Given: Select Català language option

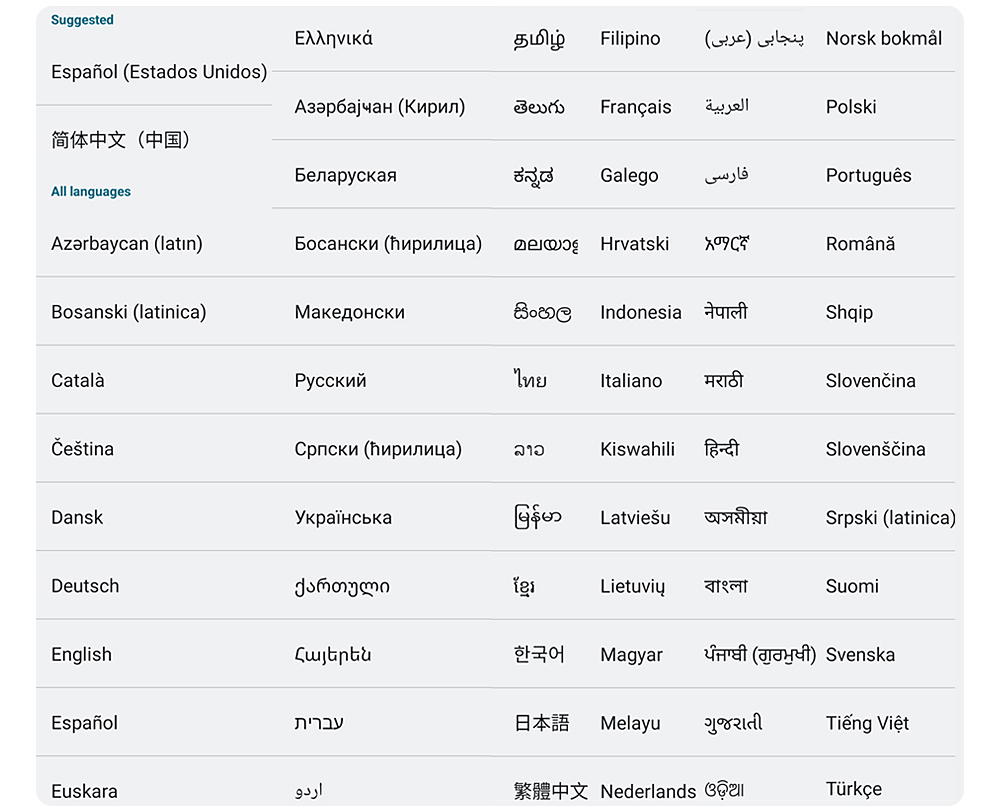Looking at the screenshot, I should 78,381.
